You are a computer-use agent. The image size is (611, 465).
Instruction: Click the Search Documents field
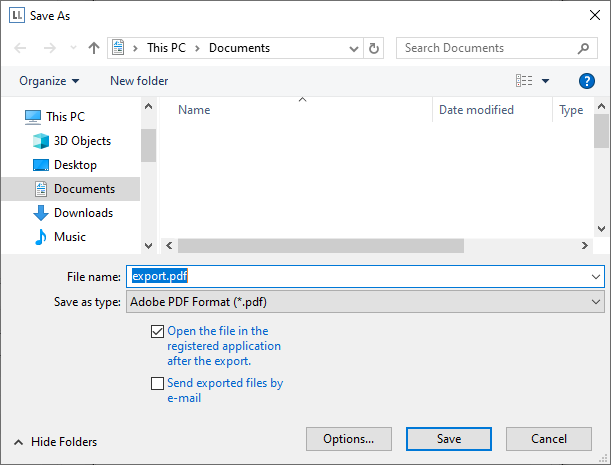(488, 48)
